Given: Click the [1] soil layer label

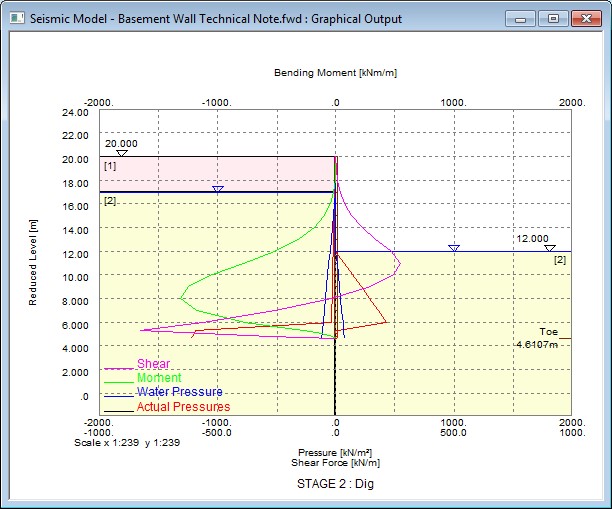Looking at the screenshot, I should pyautogui.click(x=110, y=166).
